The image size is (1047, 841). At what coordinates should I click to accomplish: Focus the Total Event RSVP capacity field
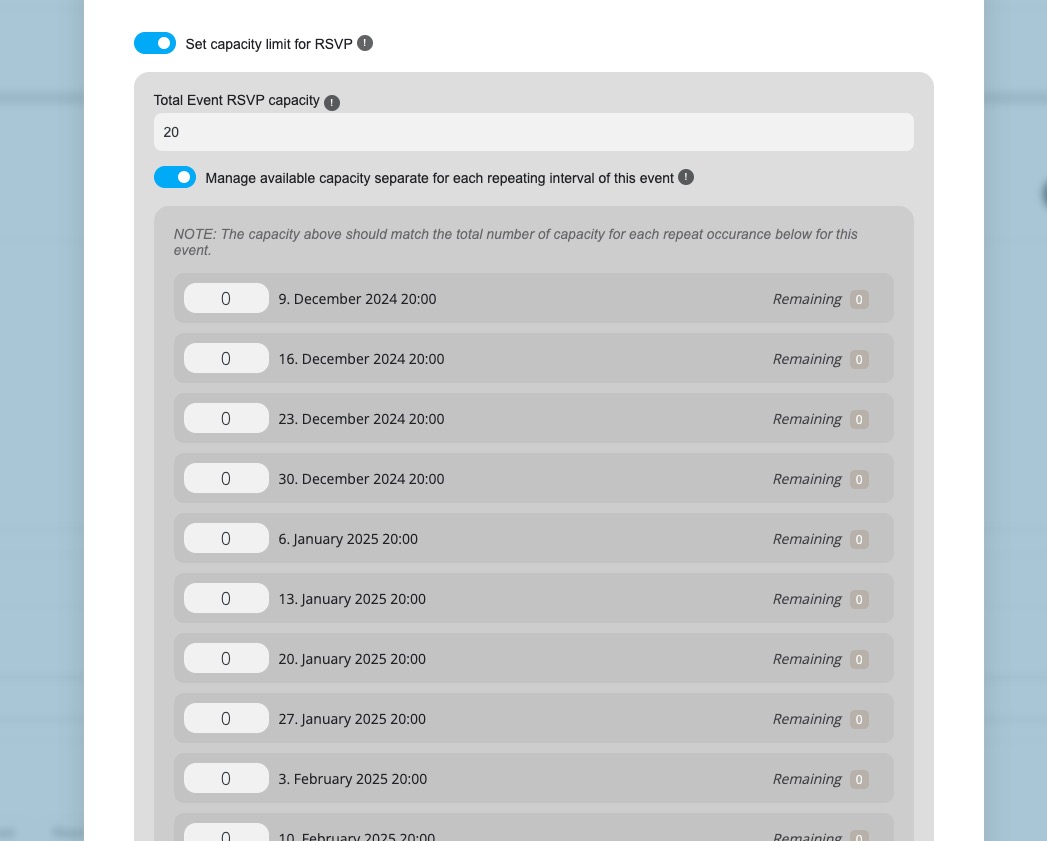tap(534, 132)
